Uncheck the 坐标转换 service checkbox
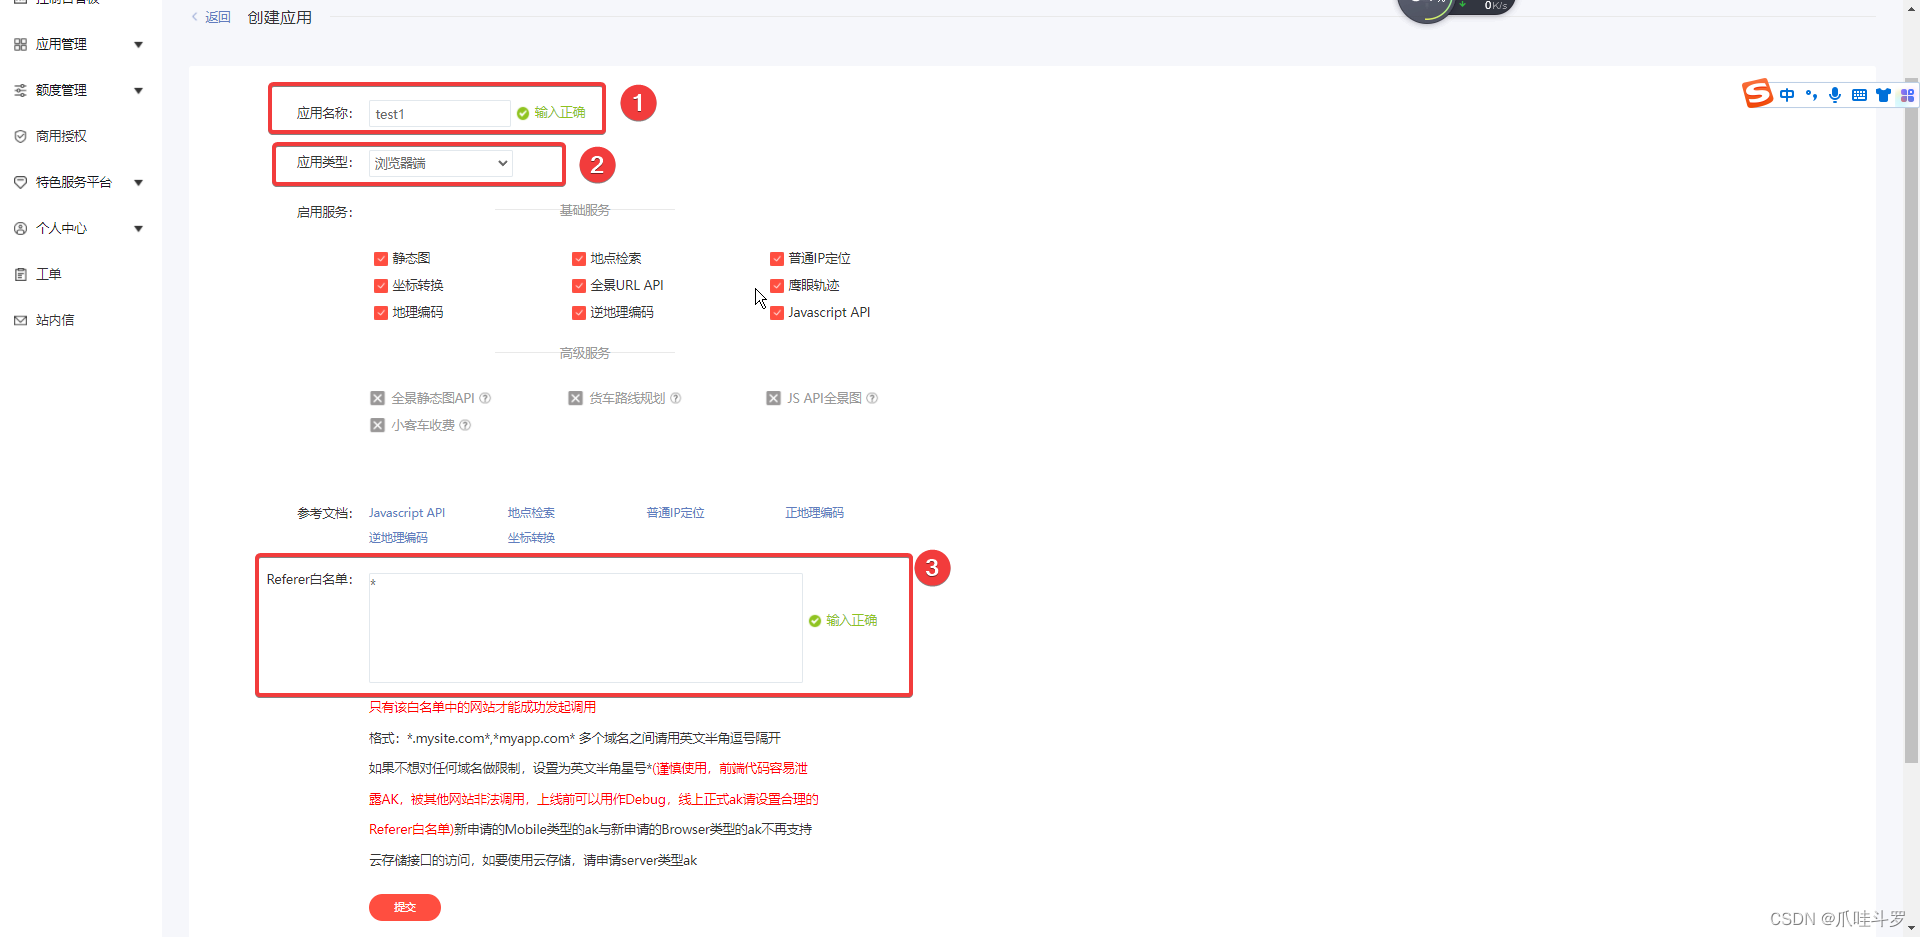This screenshot has height=937, width=1920. click(380, 286)
